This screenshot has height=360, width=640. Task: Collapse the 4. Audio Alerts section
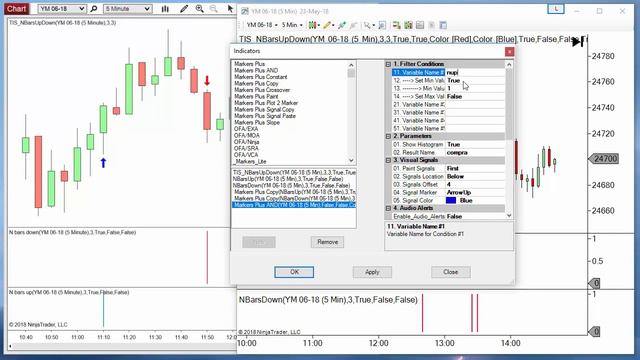click(388, 208)
